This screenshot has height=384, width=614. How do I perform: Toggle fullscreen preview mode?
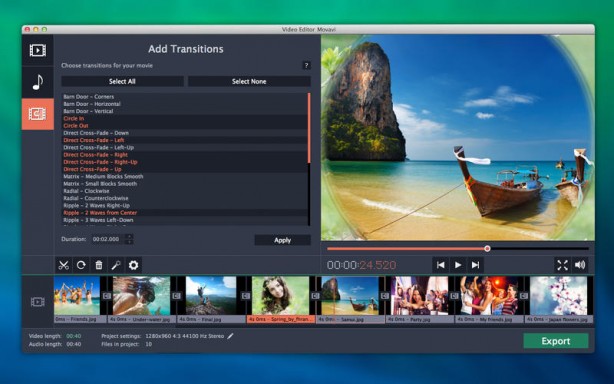point(562,265)
